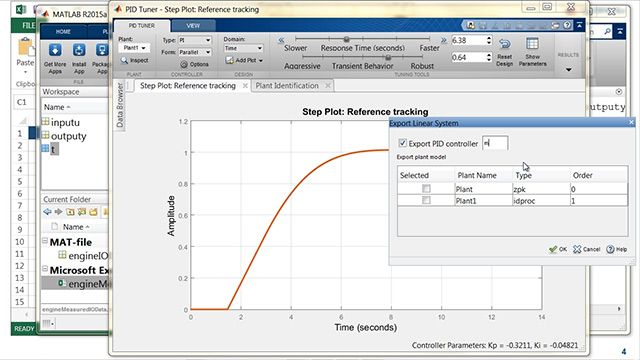The width and height of the screenshot is (640, 360).
Task: Click the PID controller export name field
Action: (495, 143)
